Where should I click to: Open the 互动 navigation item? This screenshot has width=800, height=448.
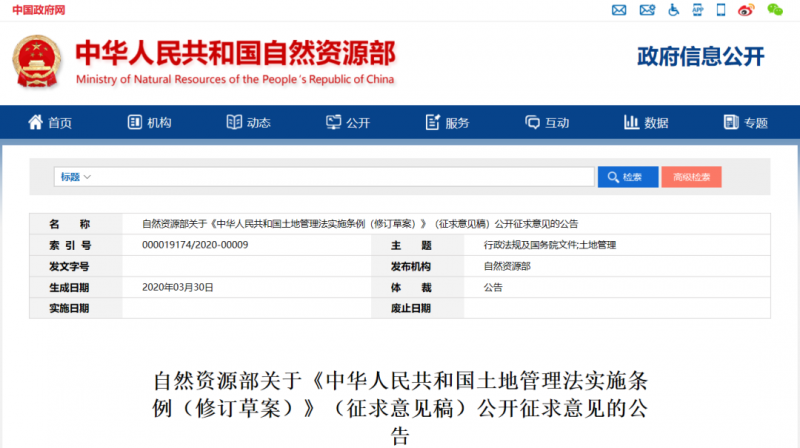click(x=547, y=122)
